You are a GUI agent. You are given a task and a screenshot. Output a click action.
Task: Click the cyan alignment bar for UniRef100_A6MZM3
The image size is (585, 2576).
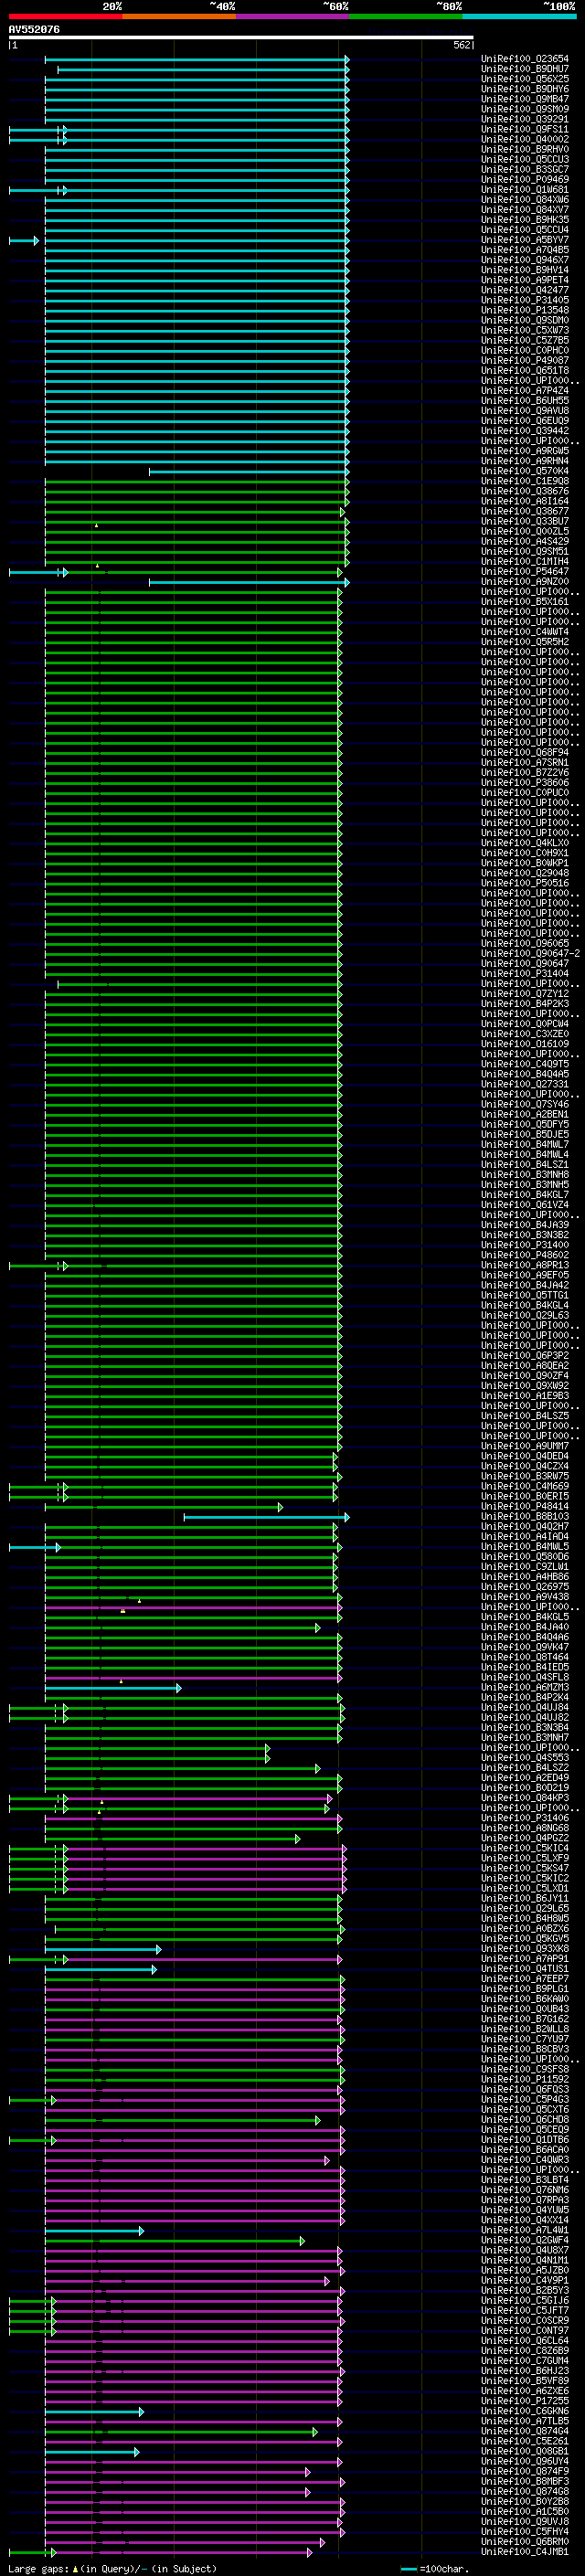click(113, 1689)
